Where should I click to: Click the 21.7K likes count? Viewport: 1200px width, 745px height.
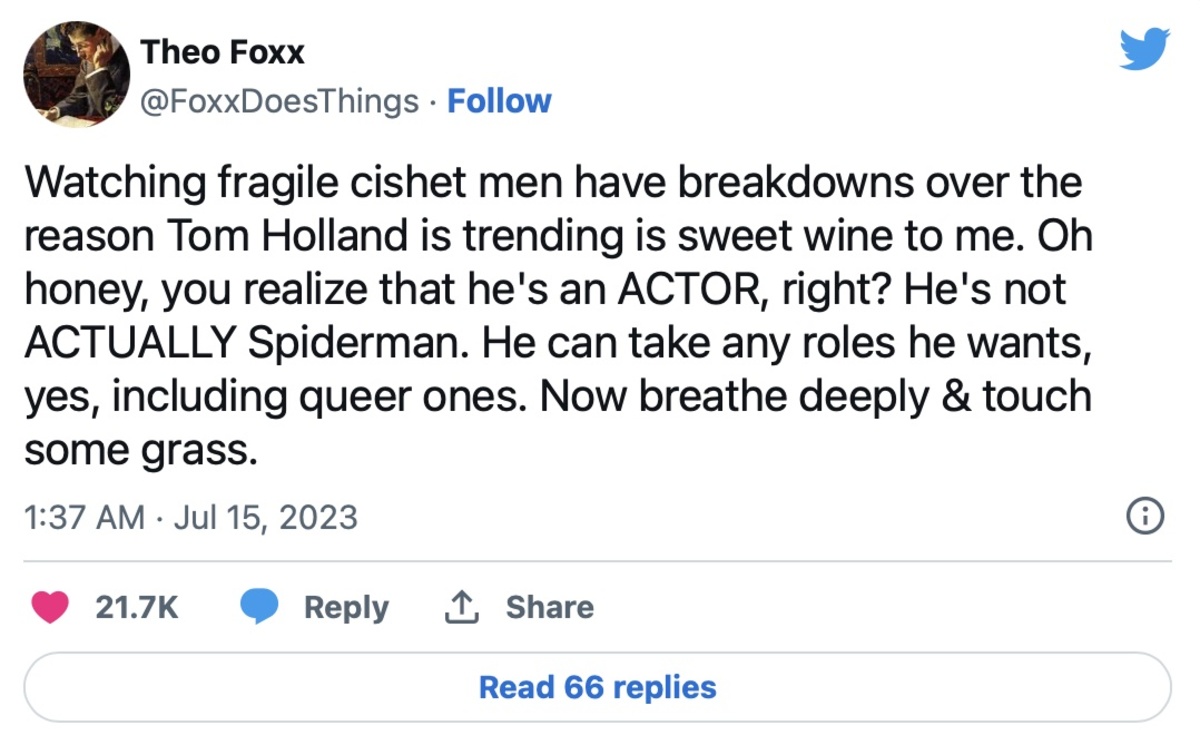136,607
